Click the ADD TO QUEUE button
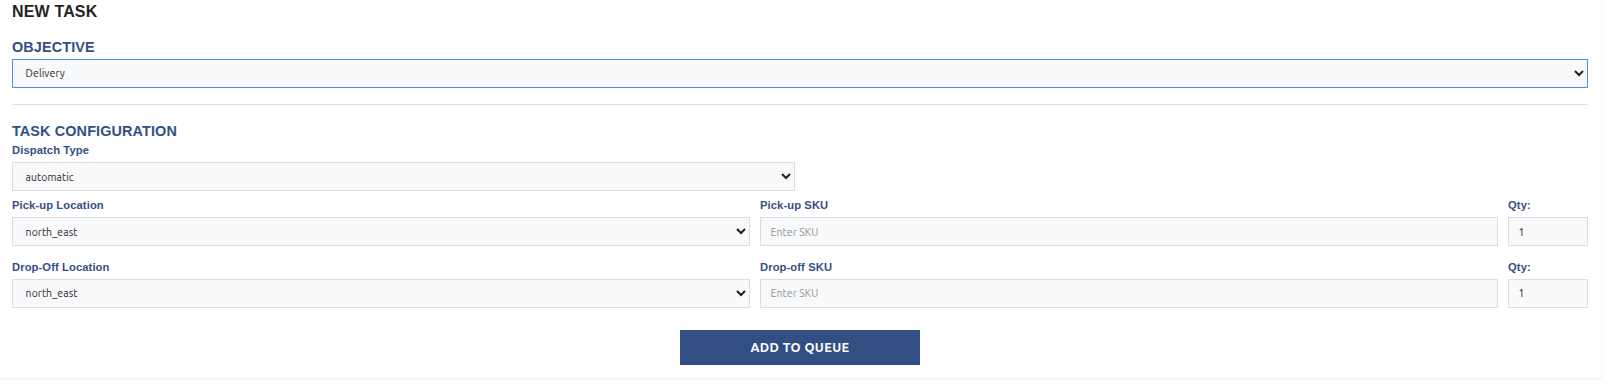Viewport: 1605px width, 385px height. coord(799,347)
